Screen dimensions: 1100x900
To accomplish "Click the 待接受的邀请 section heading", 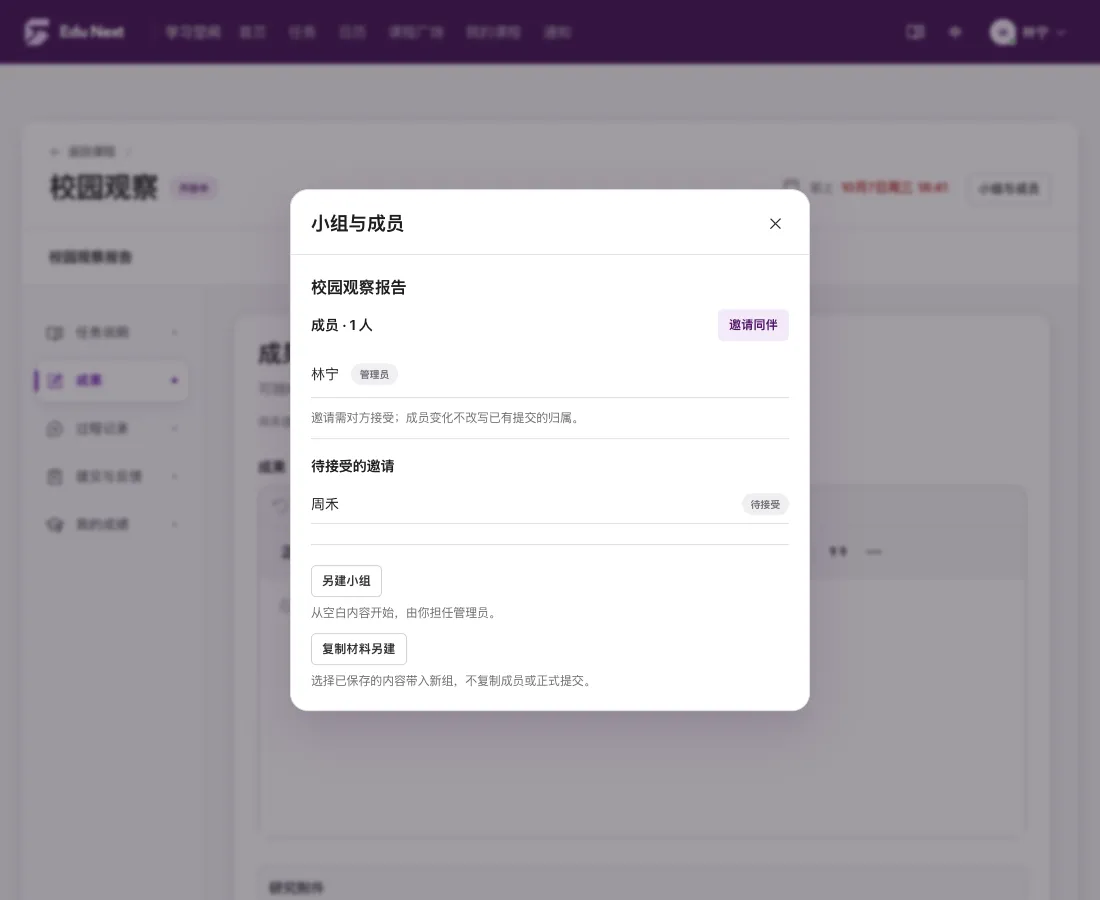I will coord(353,466).
